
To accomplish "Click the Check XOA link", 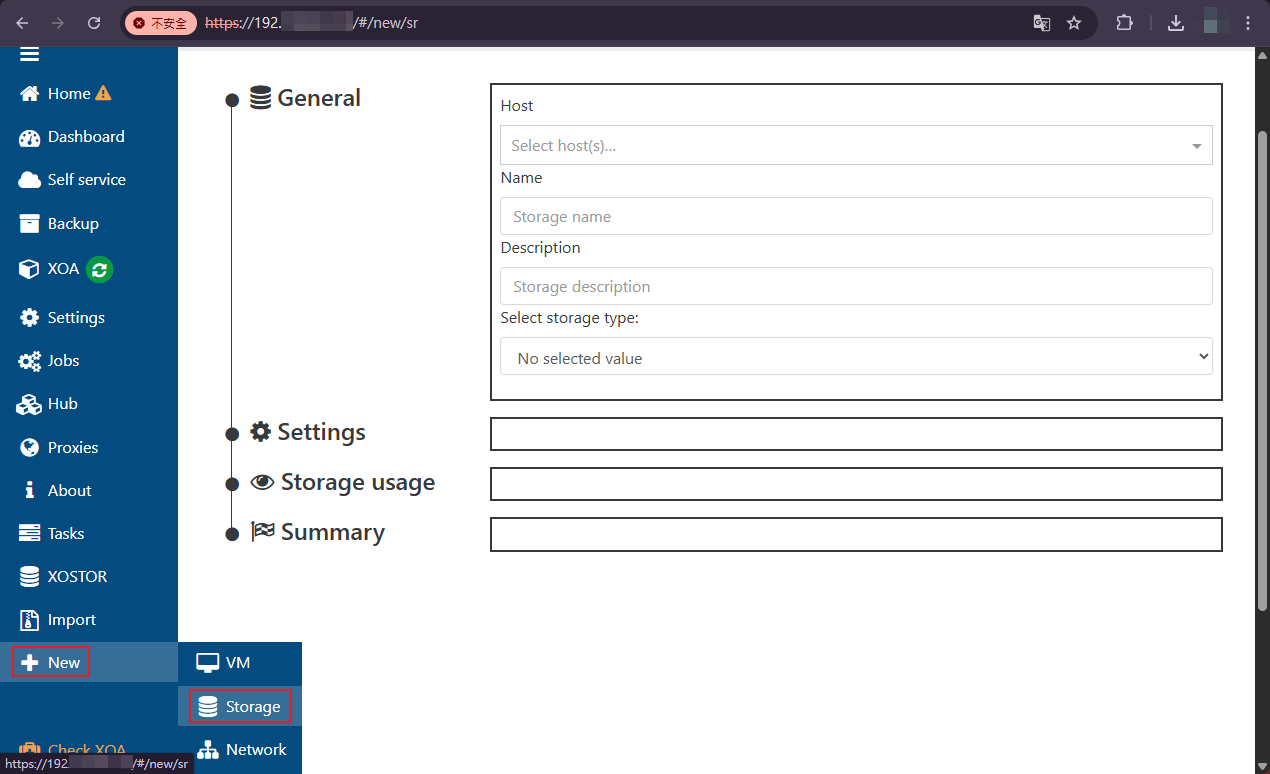I will [87, 750].
